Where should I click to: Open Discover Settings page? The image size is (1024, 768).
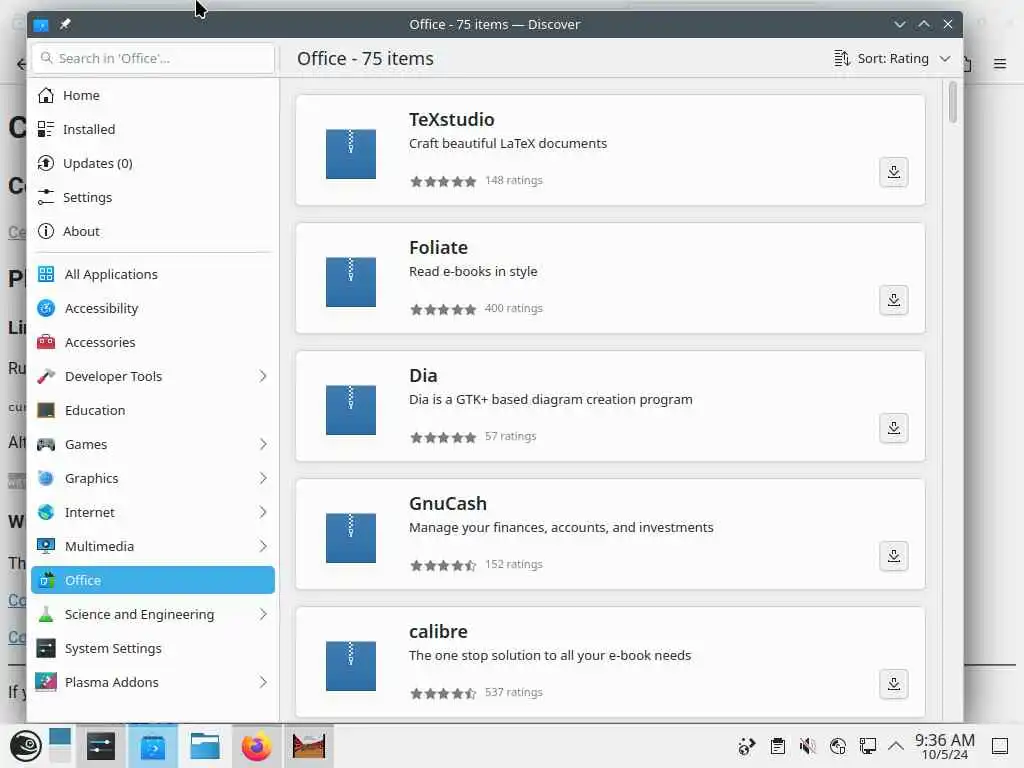(153, 197)
